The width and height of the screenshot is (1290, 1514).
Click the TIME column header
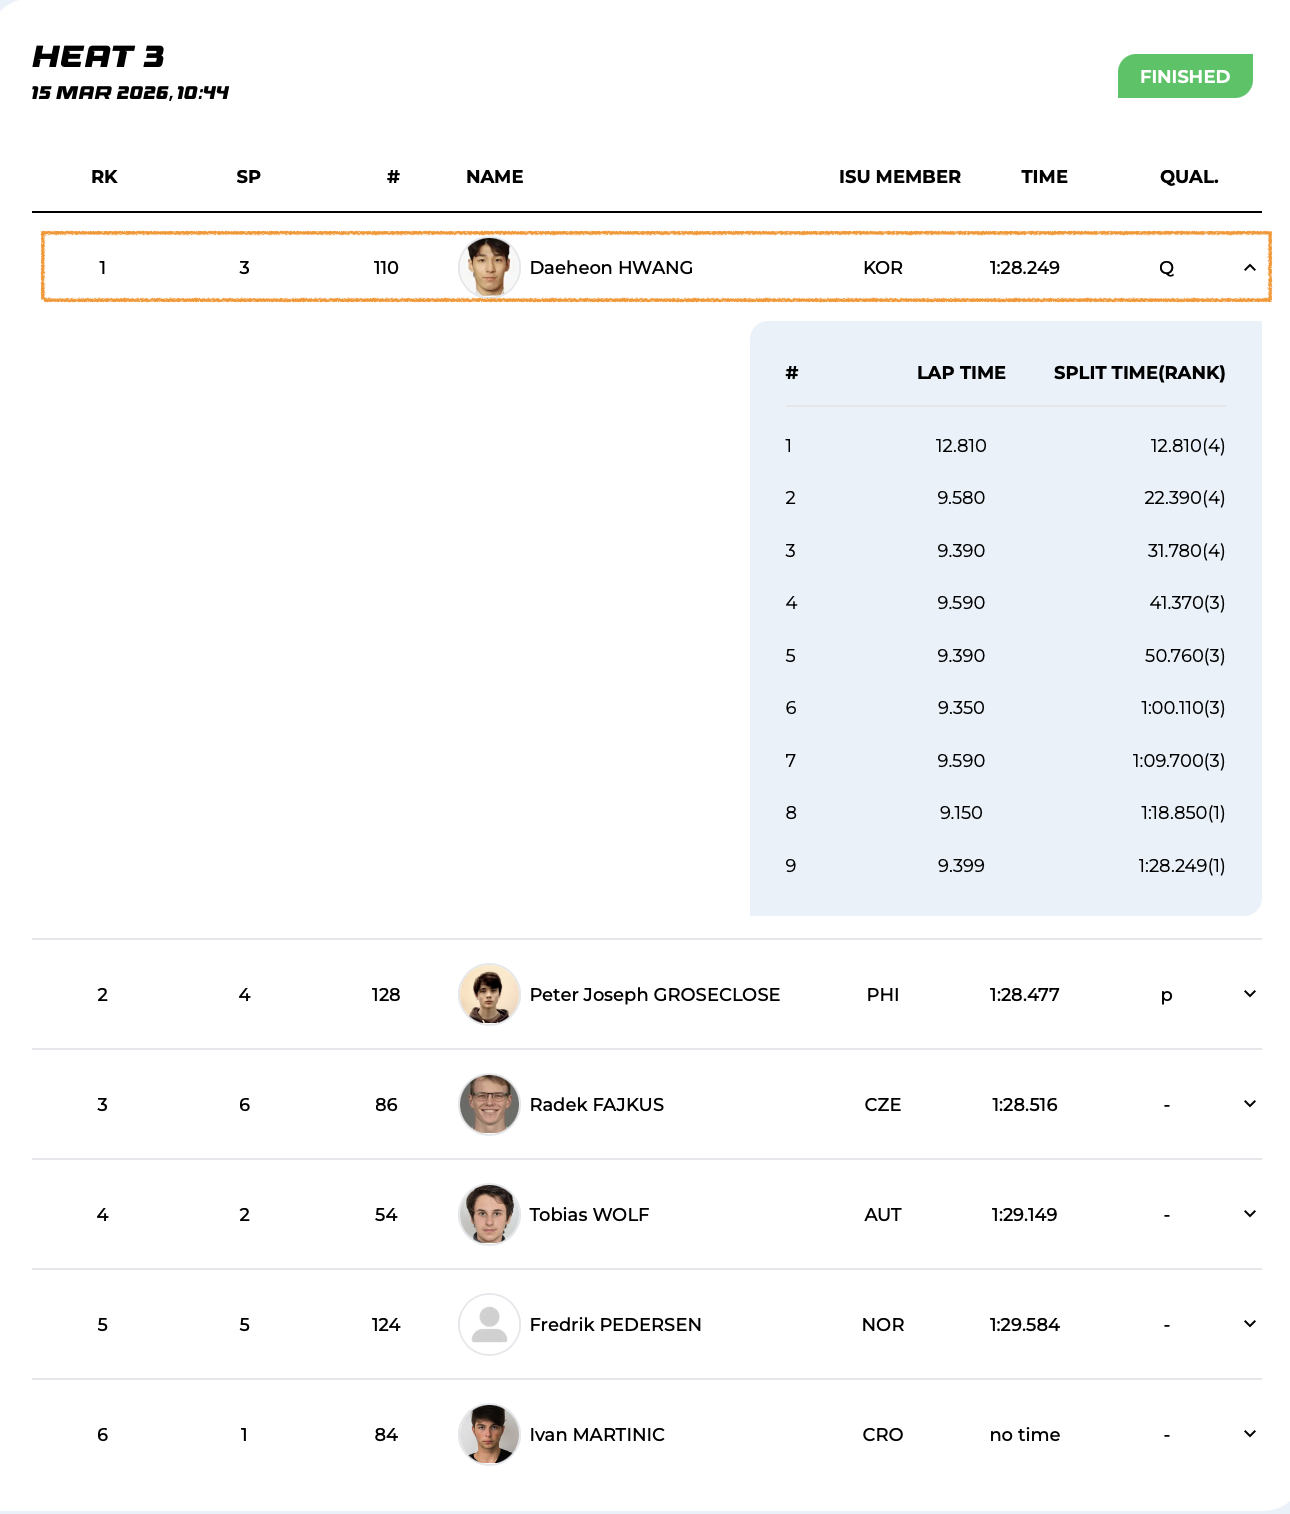point(1044,177)
